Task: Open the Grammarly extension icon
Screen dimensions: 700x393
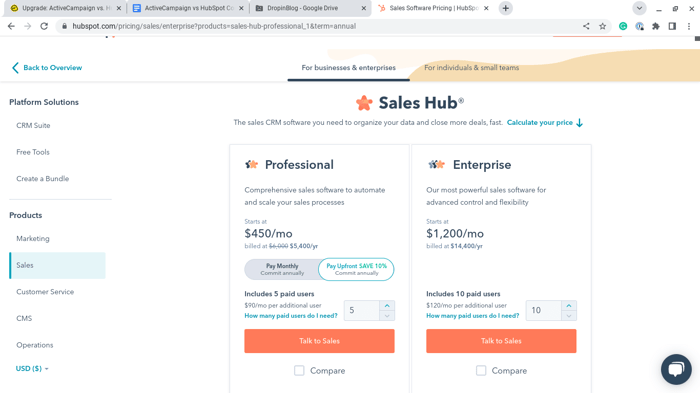Action: tap(623, 26)
